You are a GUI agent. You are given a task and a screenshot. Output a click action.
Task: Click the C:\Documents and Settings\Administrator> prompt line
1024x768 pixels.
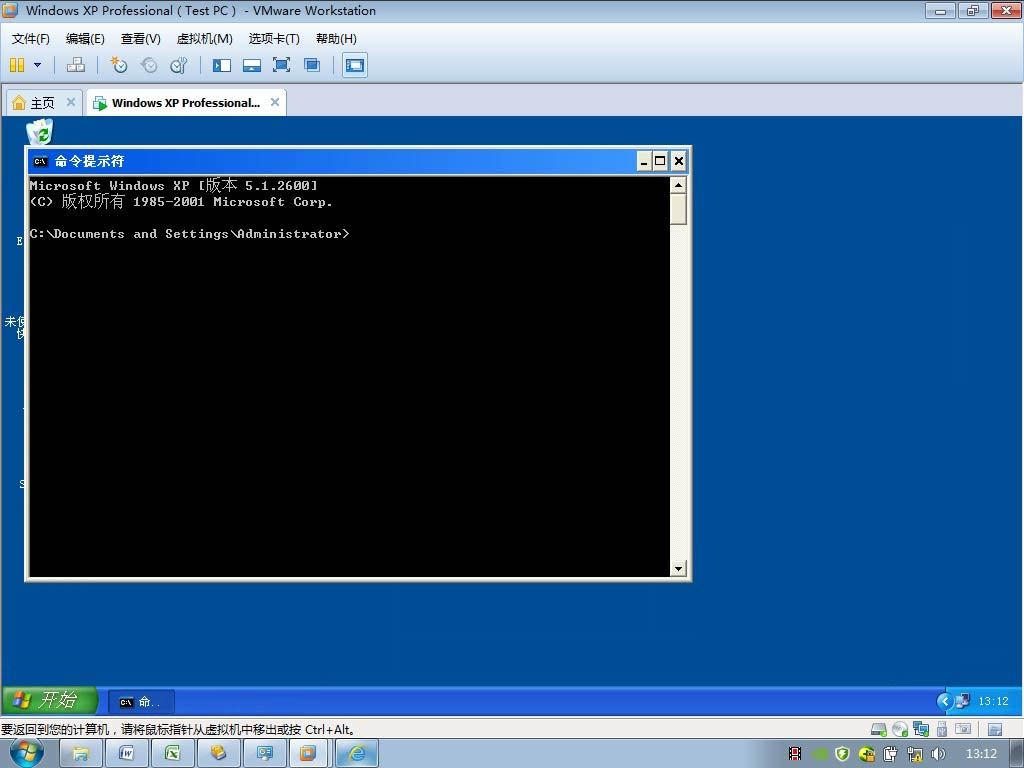(x=189, y=234)
